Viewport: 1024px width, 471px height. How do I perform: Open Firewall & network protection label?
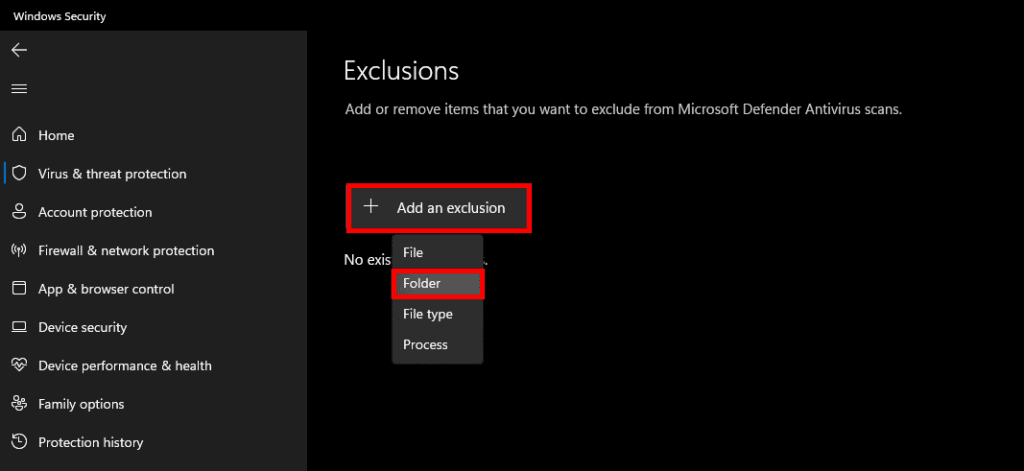pos(126,250)
